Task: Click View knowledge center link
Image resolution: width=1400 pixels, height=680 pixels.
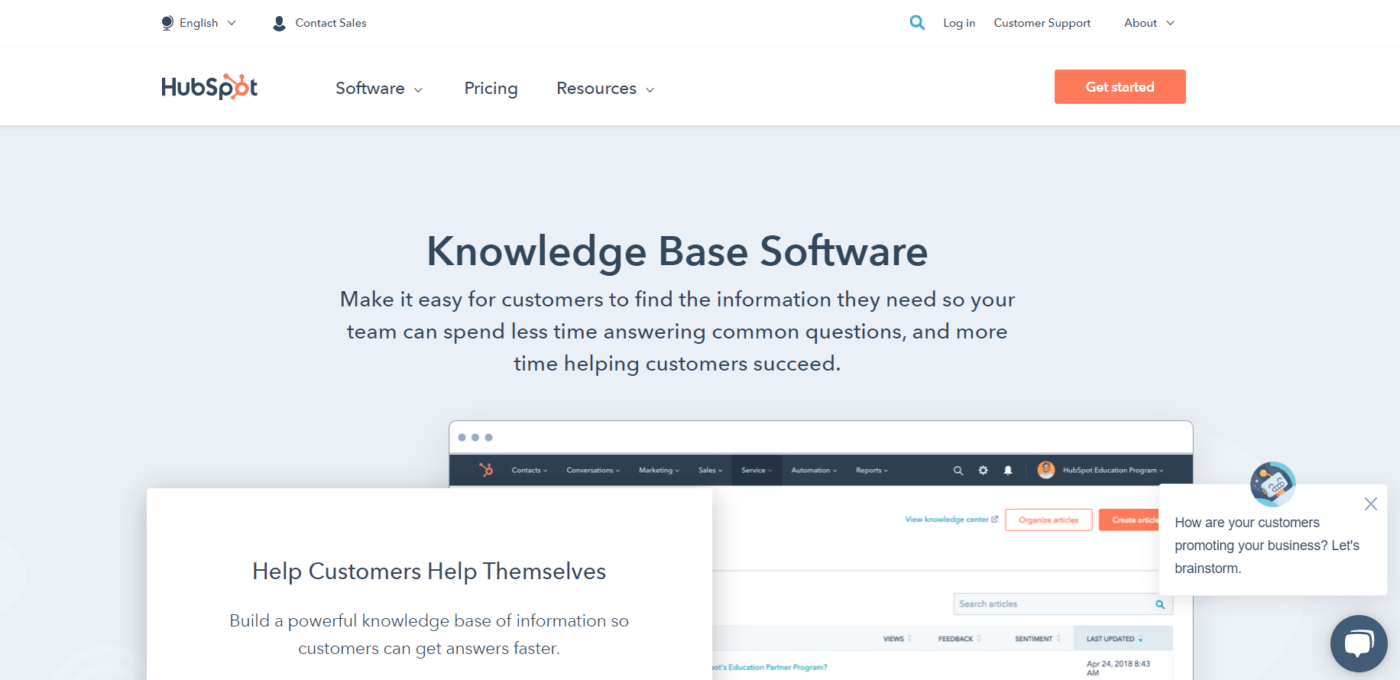Action: [x=951, y=520]
